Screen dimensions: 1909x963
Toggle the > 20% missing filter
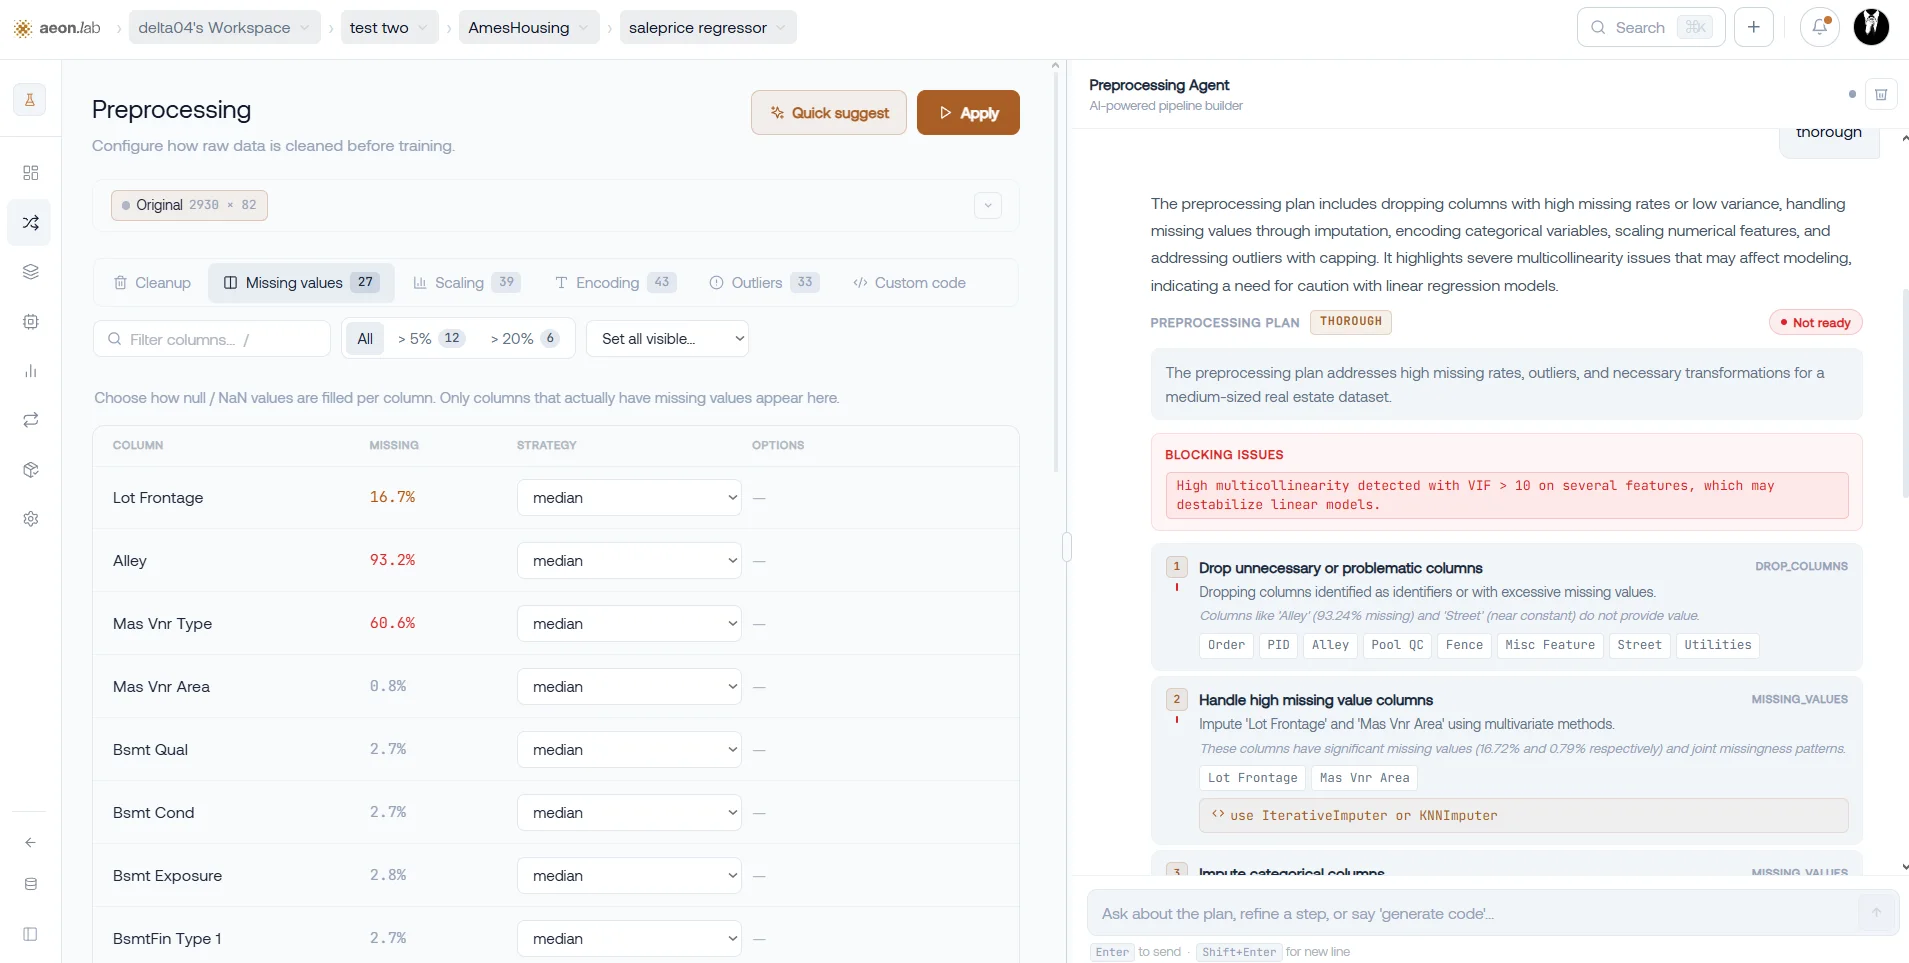[x=524, y=339]
